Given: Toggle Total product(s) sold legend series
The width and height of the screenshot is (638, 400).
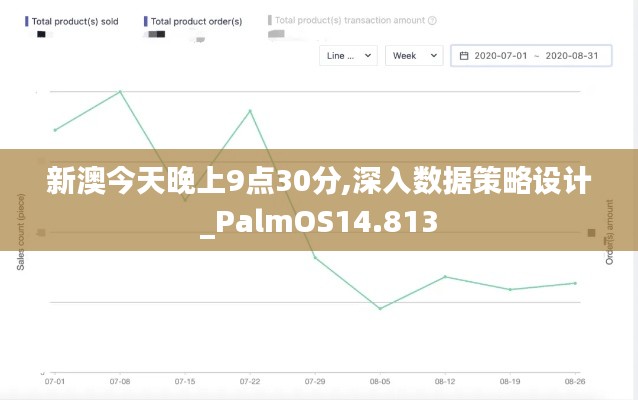Looking at the screenshot, I should click(x=72, y=21).
